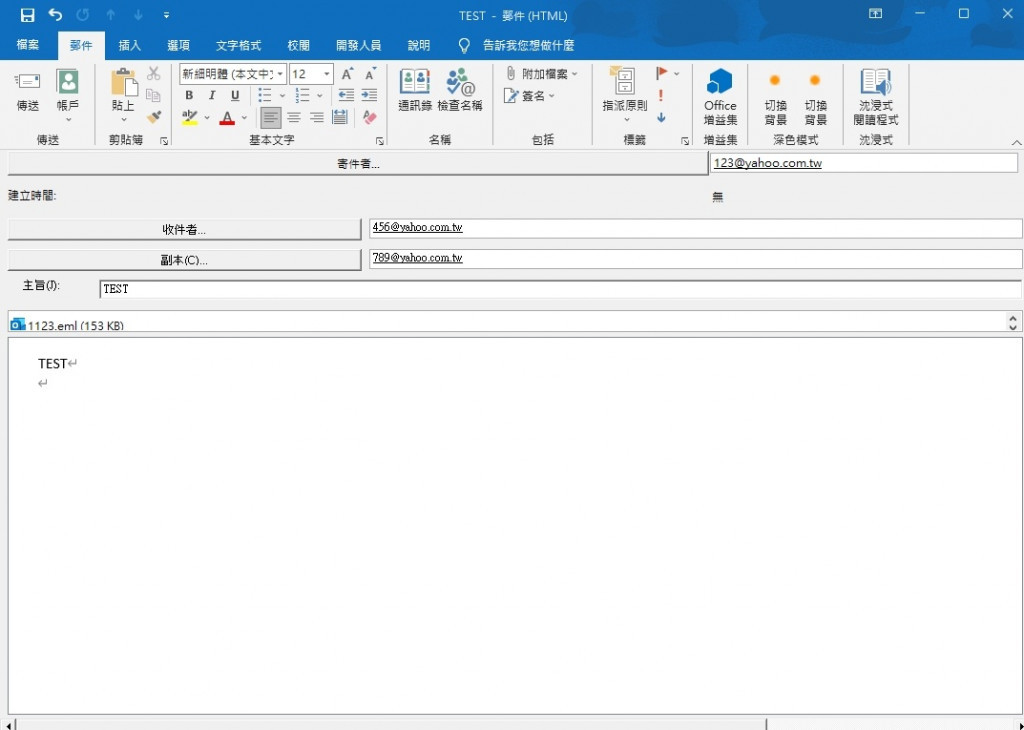Expand the Attach File (附加檔案) dropdown

coord(575,74)
